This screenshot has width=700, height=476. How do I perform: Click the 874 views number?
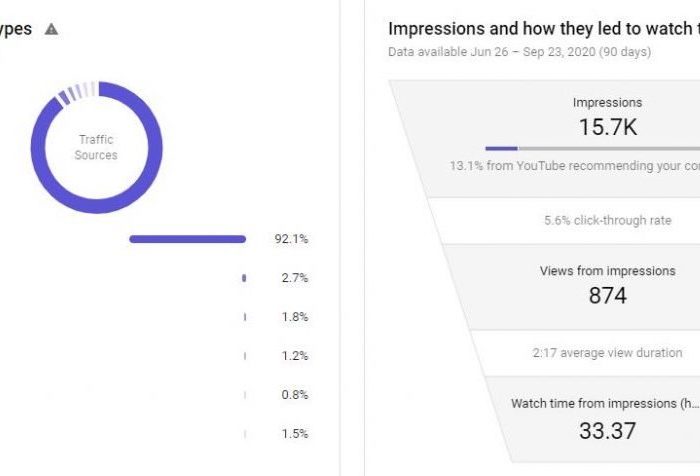pos(607,295)
